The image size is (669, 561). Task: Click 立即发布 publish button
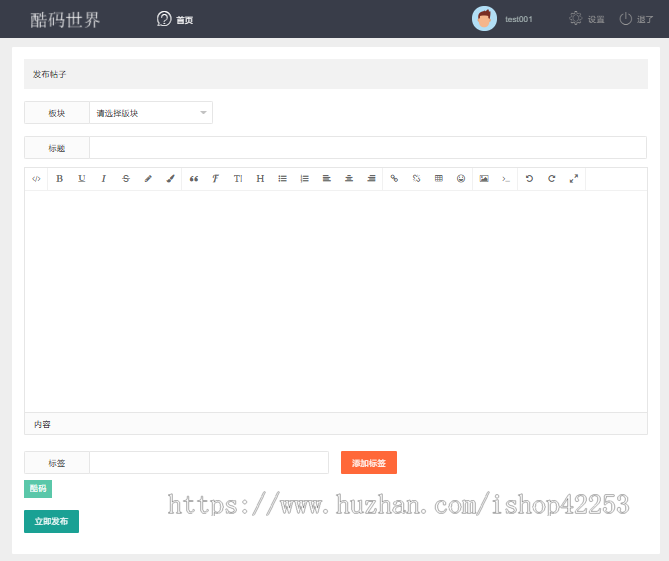coord(51,521)
